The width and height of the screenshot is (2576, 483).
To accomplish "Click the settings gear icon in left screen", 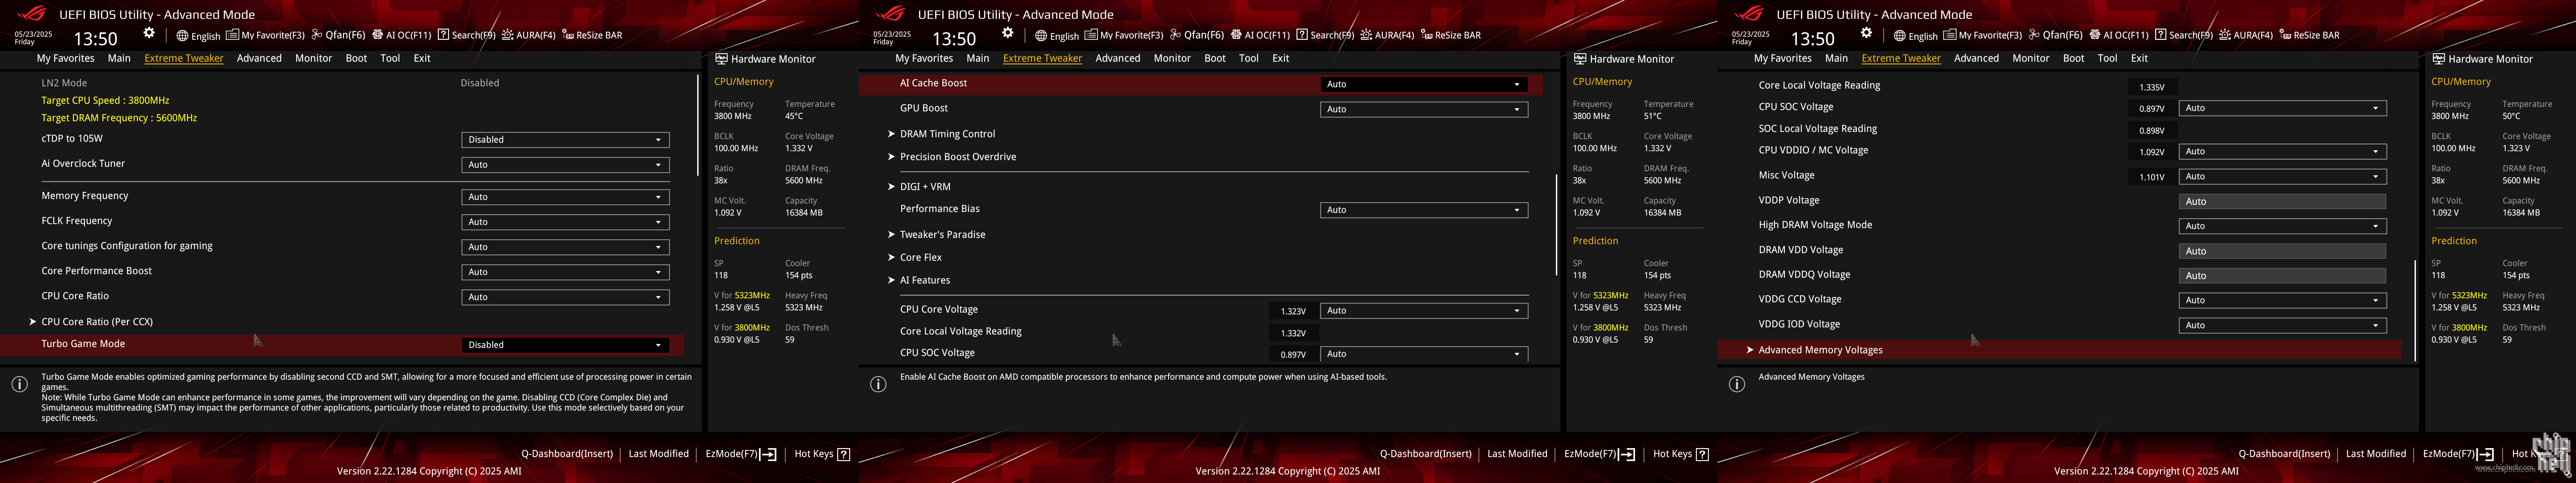I will pos(149,33).
